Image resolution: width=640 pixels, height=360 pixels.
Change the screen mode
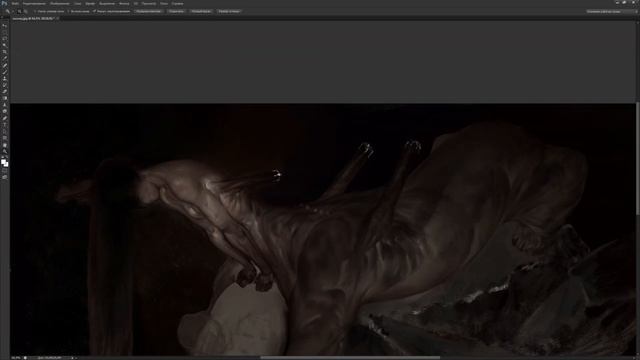(4, 177)
